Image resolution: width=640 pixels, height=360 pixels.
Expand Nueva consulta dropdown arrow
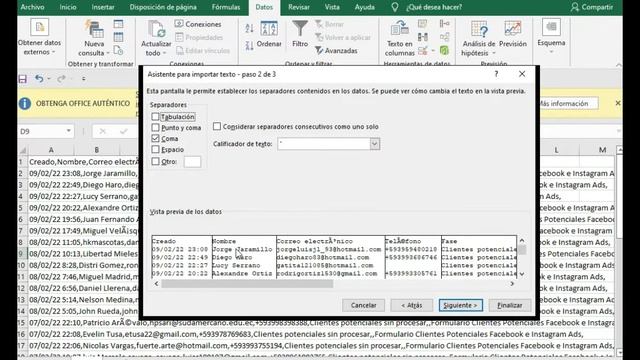108,53
